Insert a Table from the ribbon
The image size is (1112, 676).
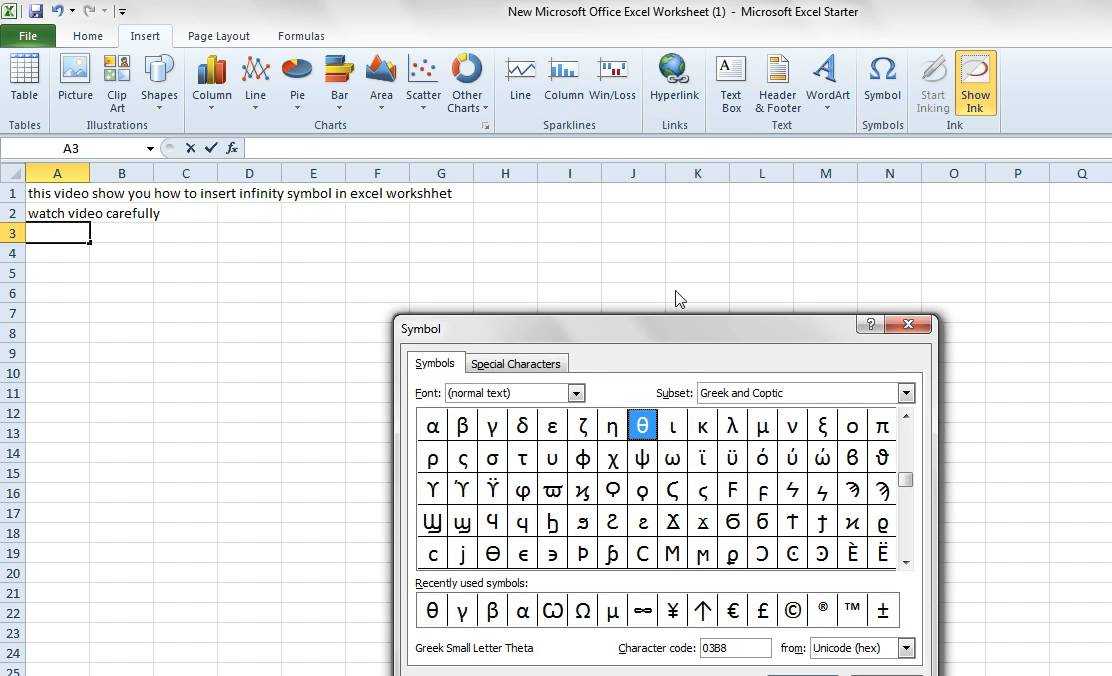point(24,78)
